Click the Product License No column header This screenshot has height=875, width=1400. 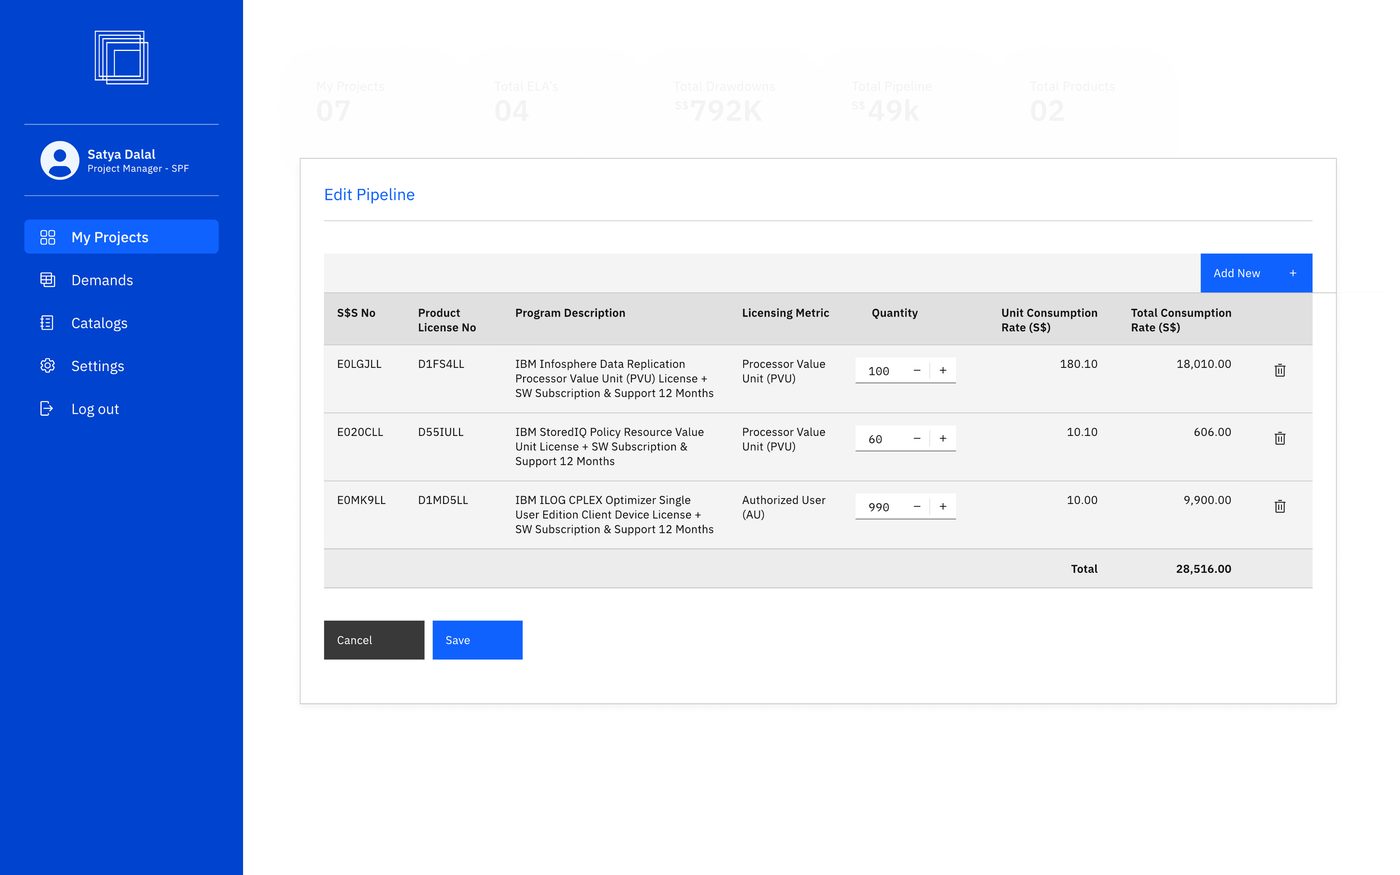click(x=447, y=320)
